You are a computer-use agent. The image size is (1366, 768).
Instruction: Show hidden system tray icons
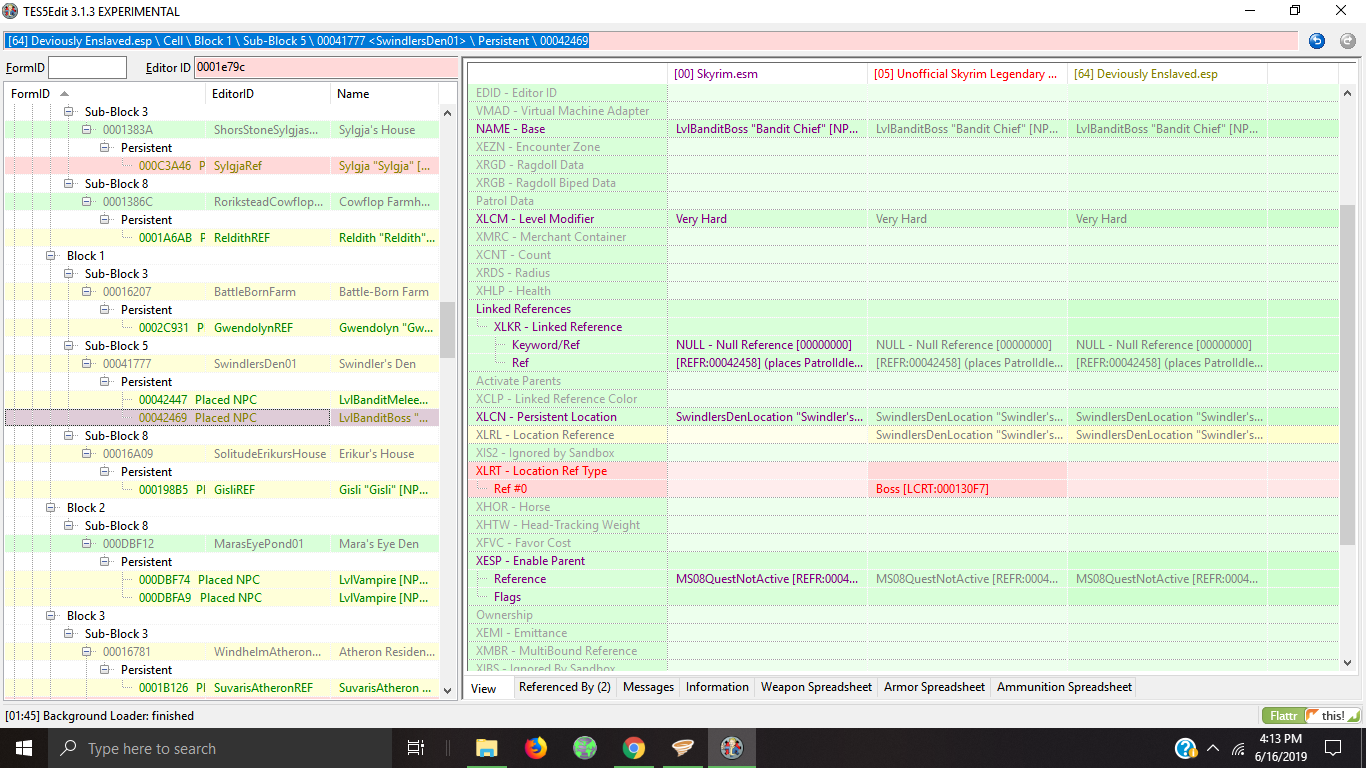coord(1214,748)
